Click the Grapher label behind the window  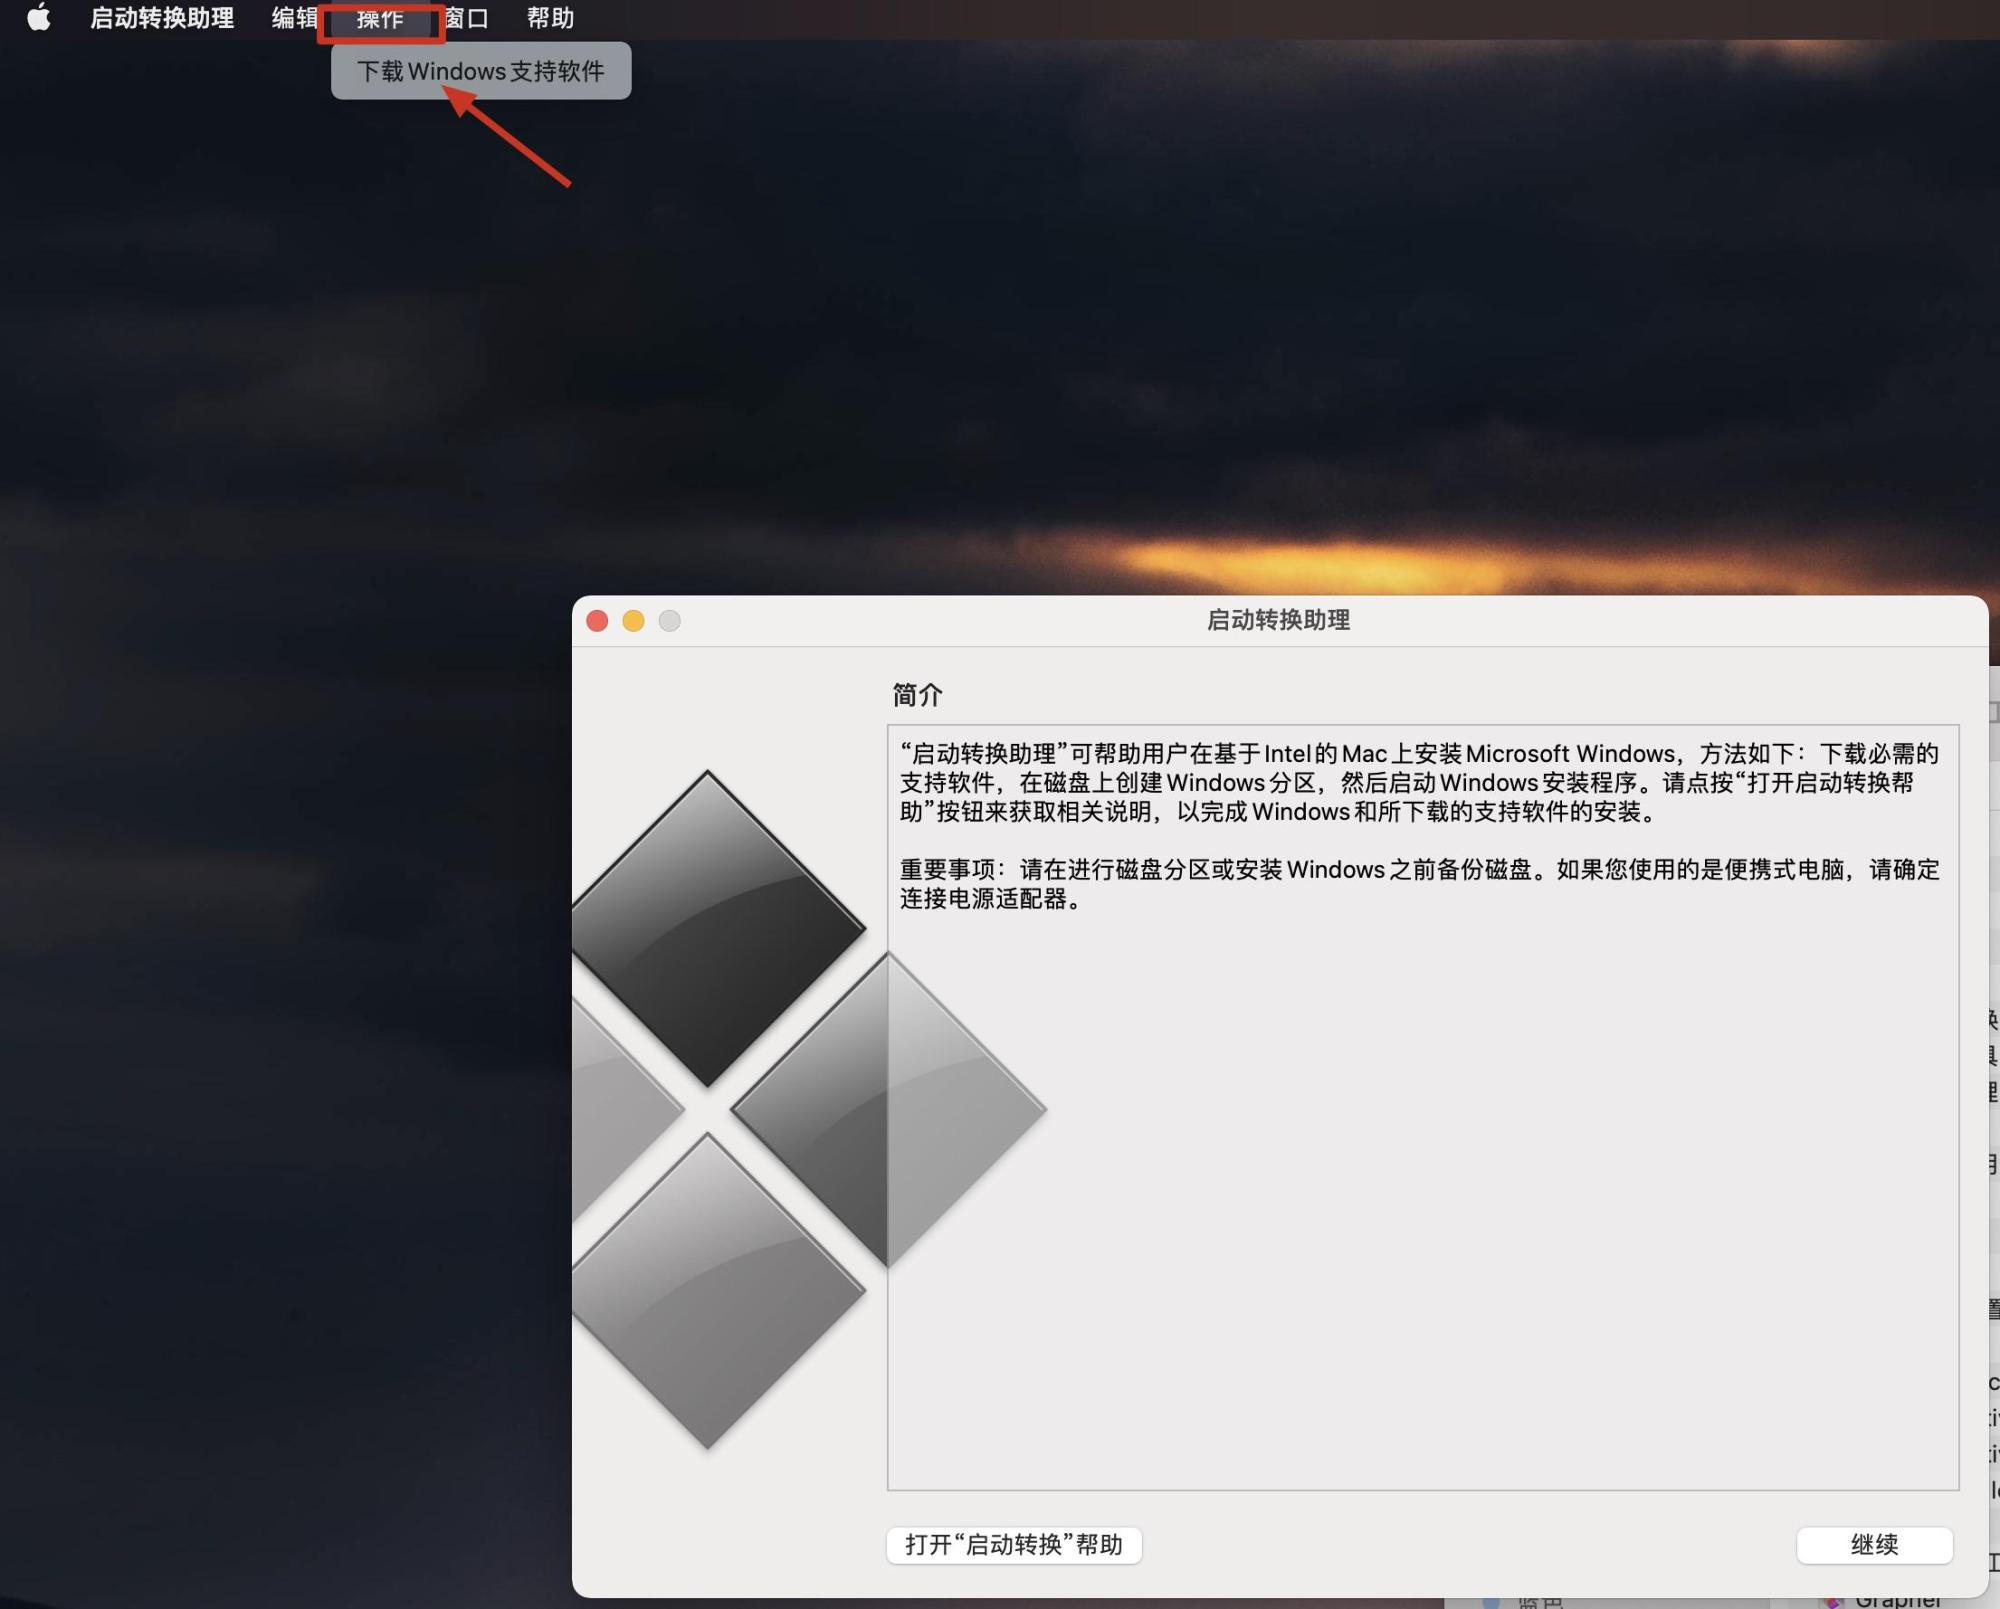(x=1896, y=1602)
